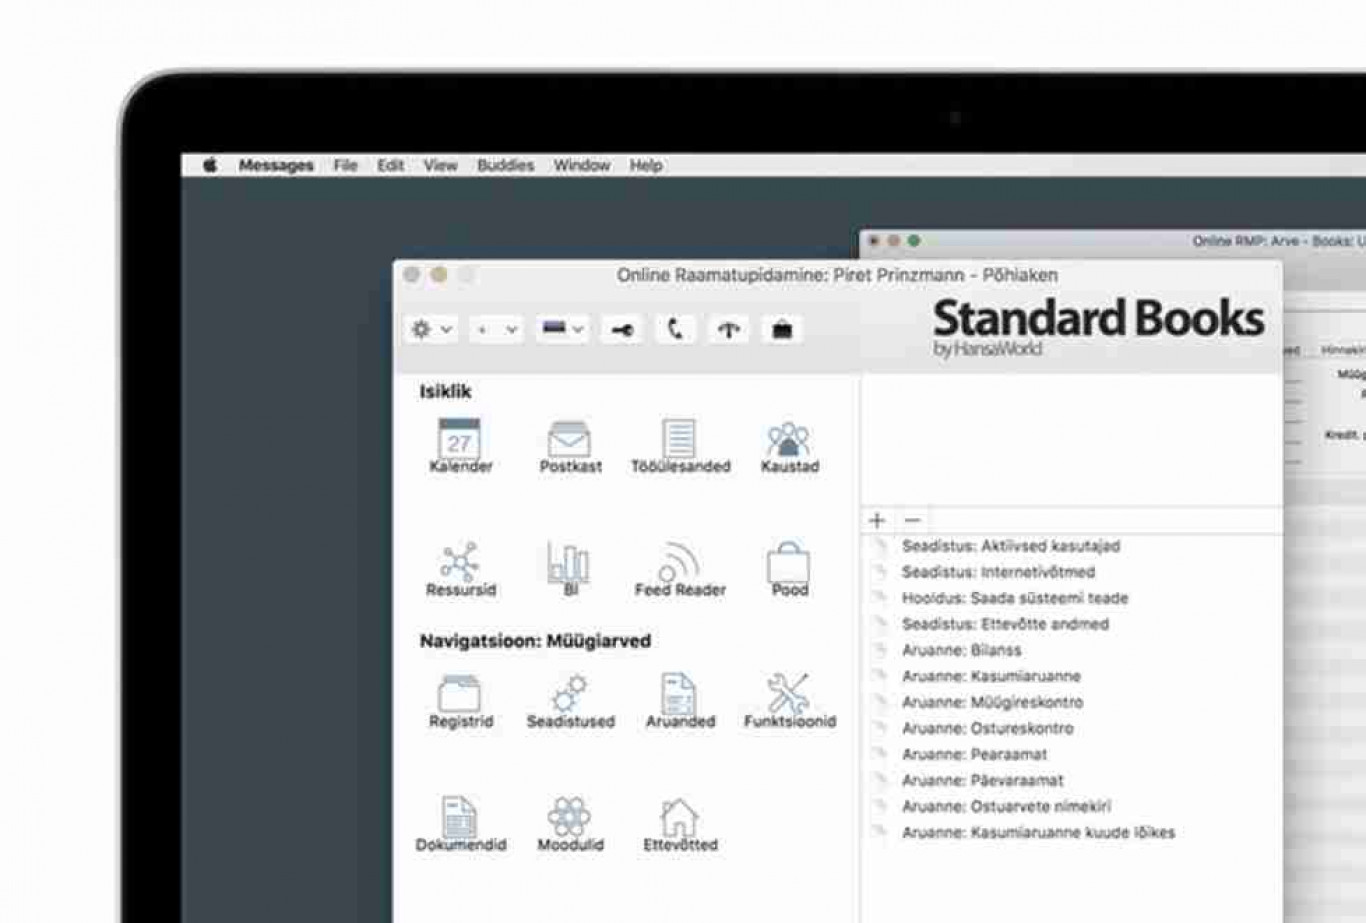This screenshot has width=1366, height=923.
Task: Open Aruanne: Kasumiaruanne report
Action: pyautogui.click(x=991, y=676)
